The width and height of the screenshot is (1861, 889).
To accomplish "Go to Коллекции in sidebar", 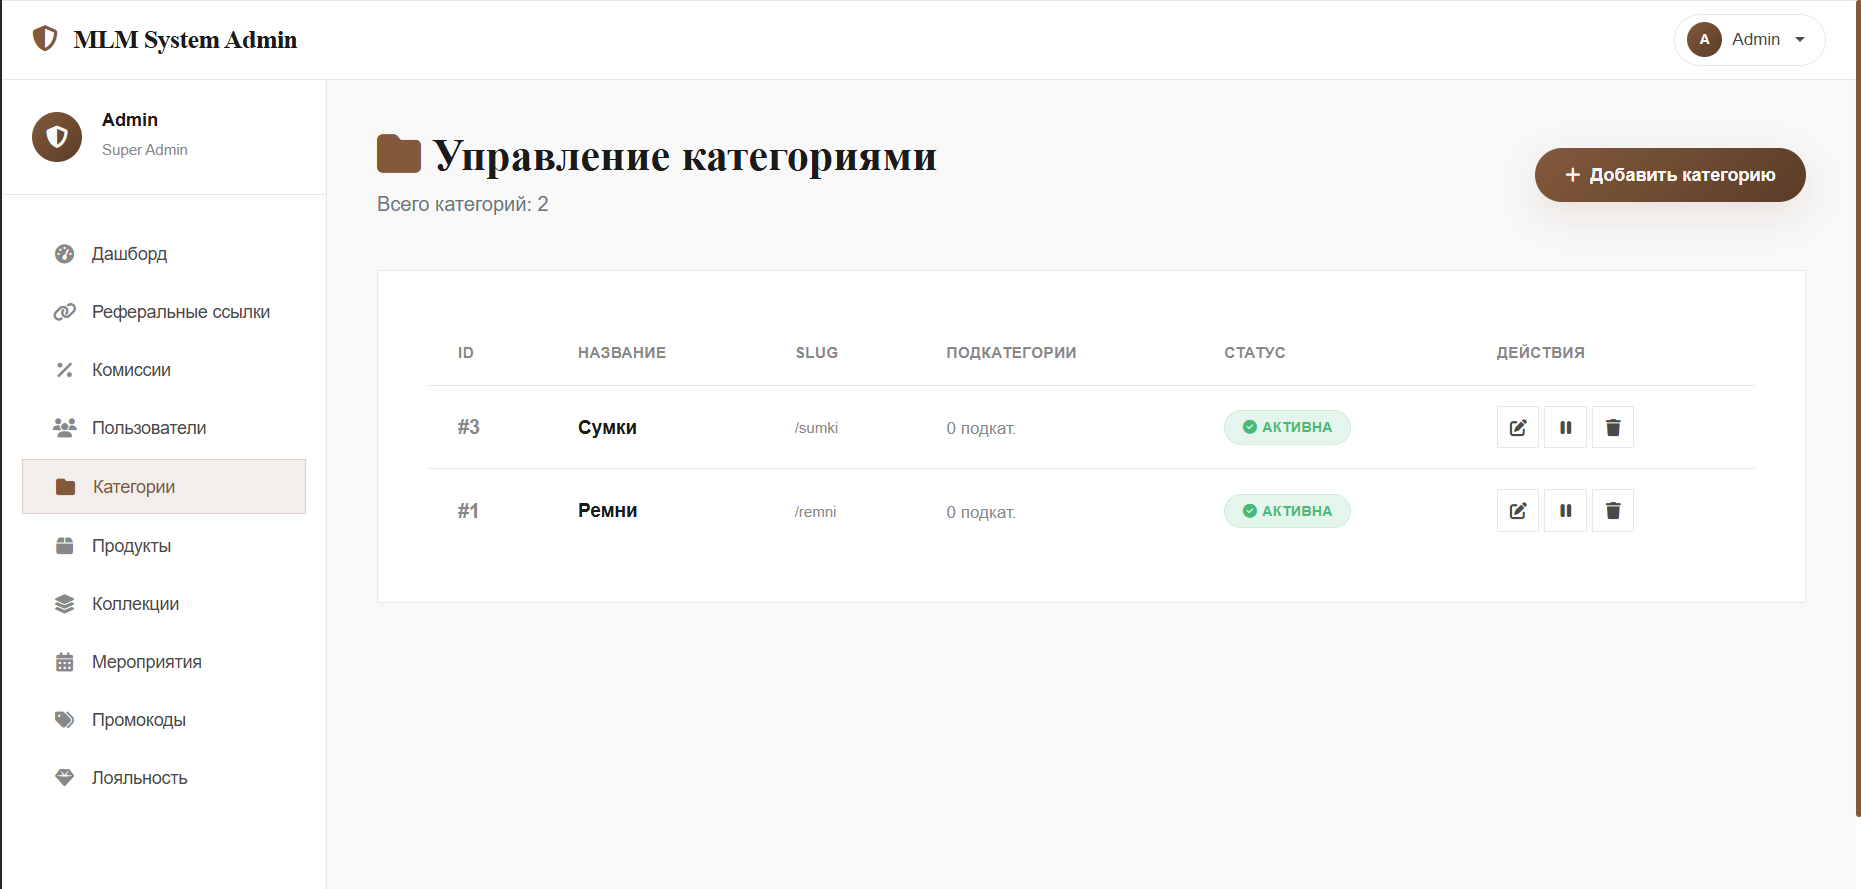I will point(164,604).
